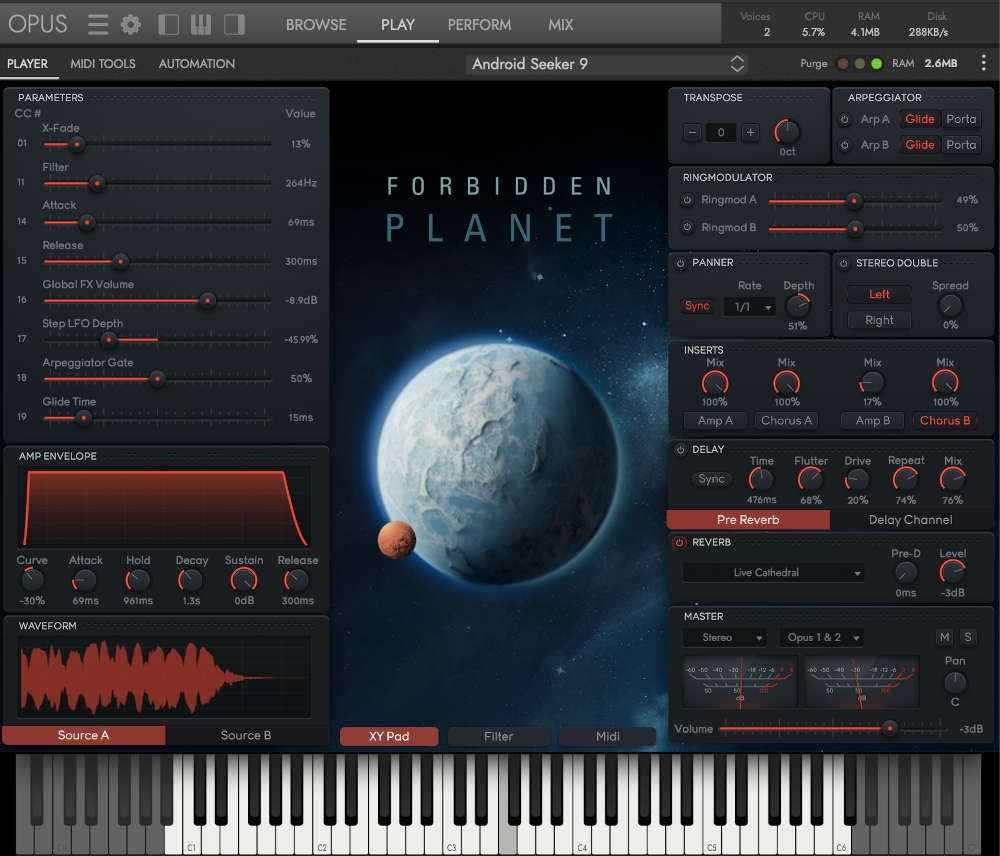Open the settings gear icon
The height and width of the screenshot is (856, 1000).
click(130, 24)
